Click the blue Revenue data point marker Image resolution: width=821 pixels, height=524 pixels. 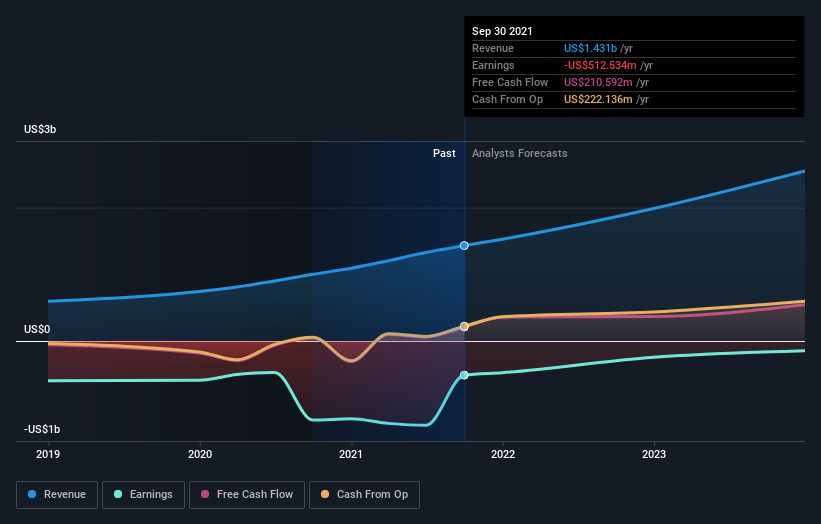point(464,246)
